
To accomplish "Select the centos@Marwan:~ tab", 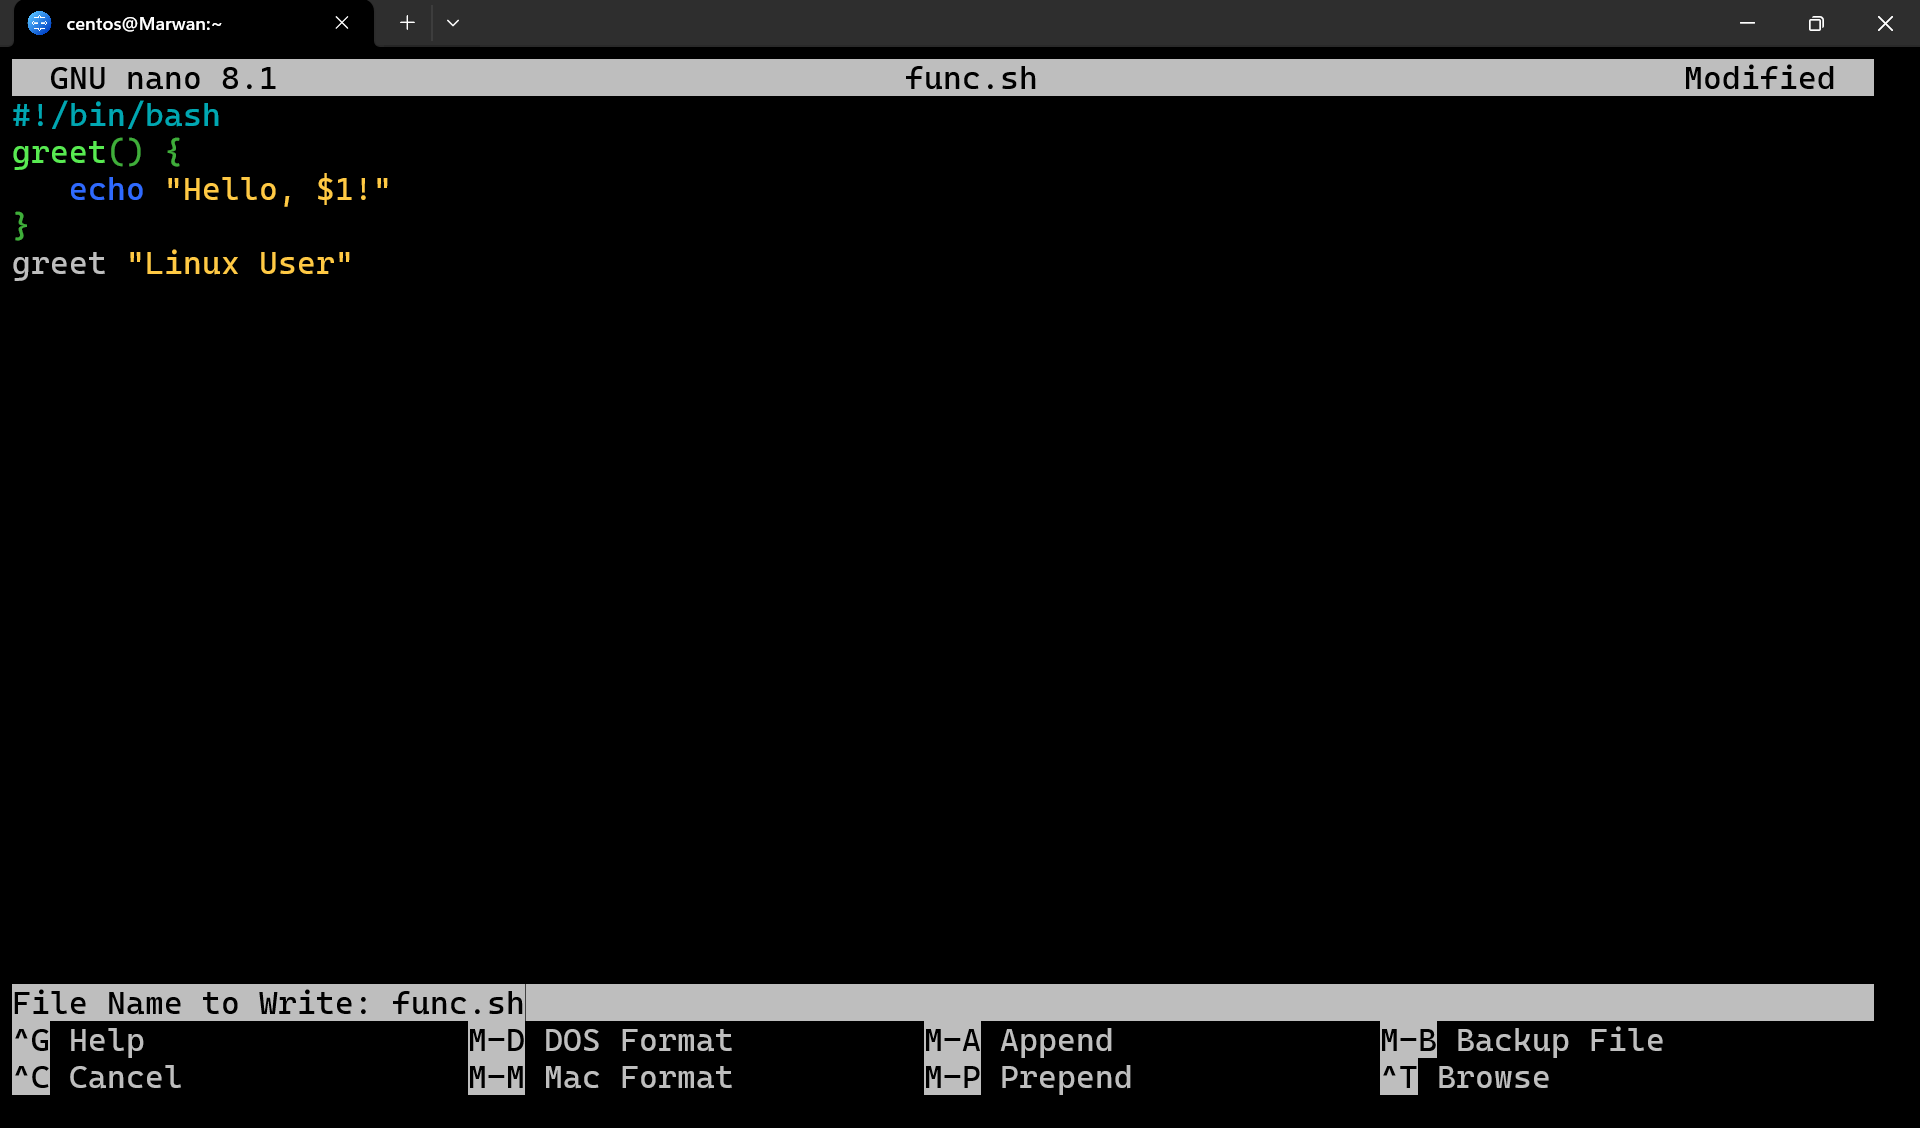I will [193, 23].
